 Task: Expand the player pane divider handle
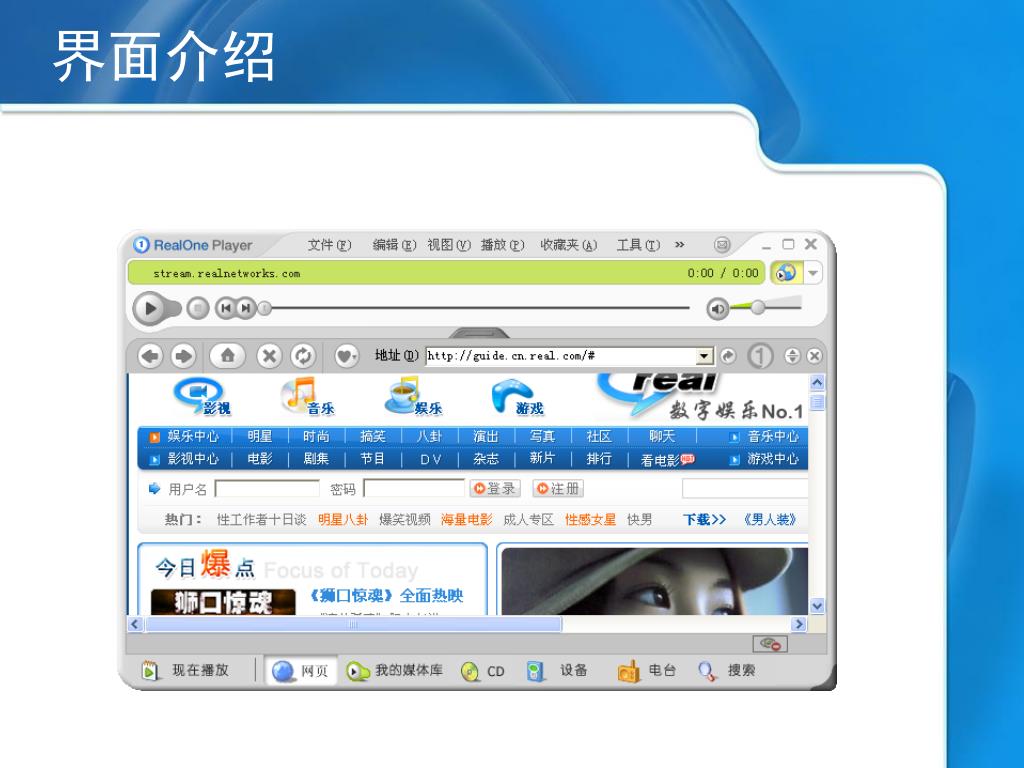(x=479, y=333)
